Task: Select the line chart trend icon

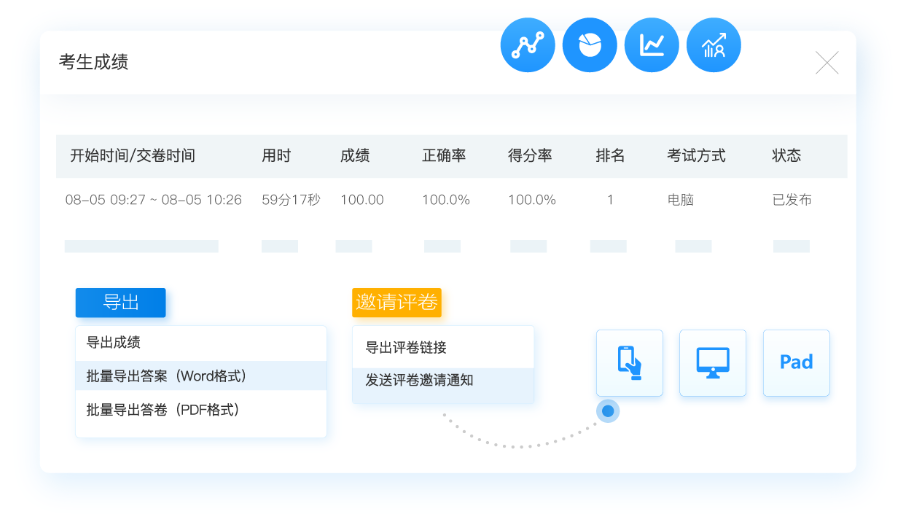Action: click(x=651, y=45)
